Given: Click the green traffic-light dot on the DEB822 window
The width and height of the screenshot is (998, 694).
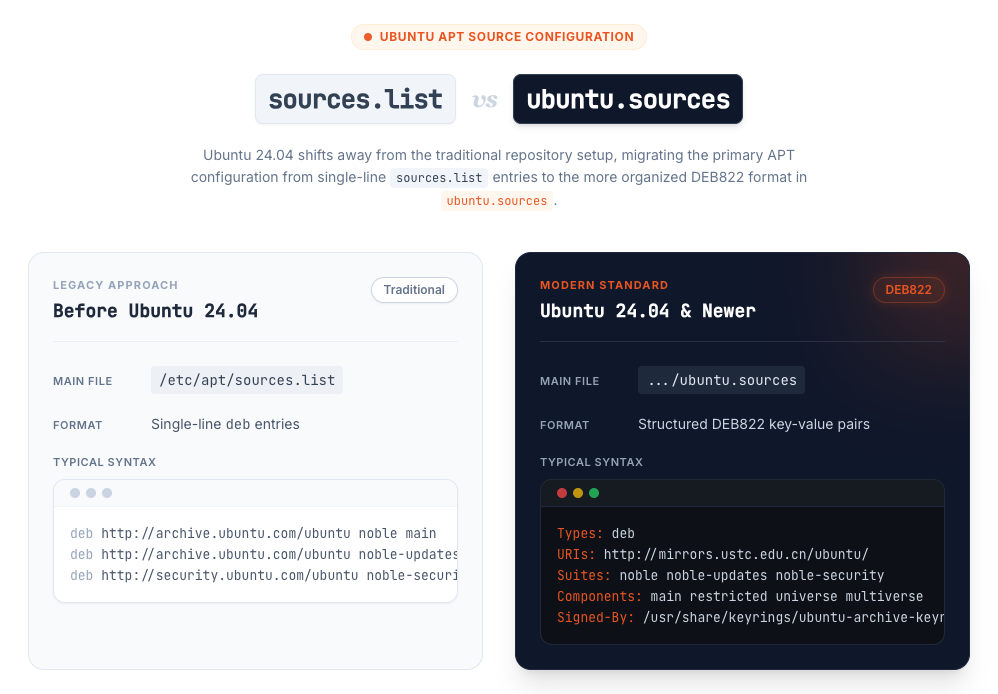Looking at the screenshot, I should click(594, 492).
